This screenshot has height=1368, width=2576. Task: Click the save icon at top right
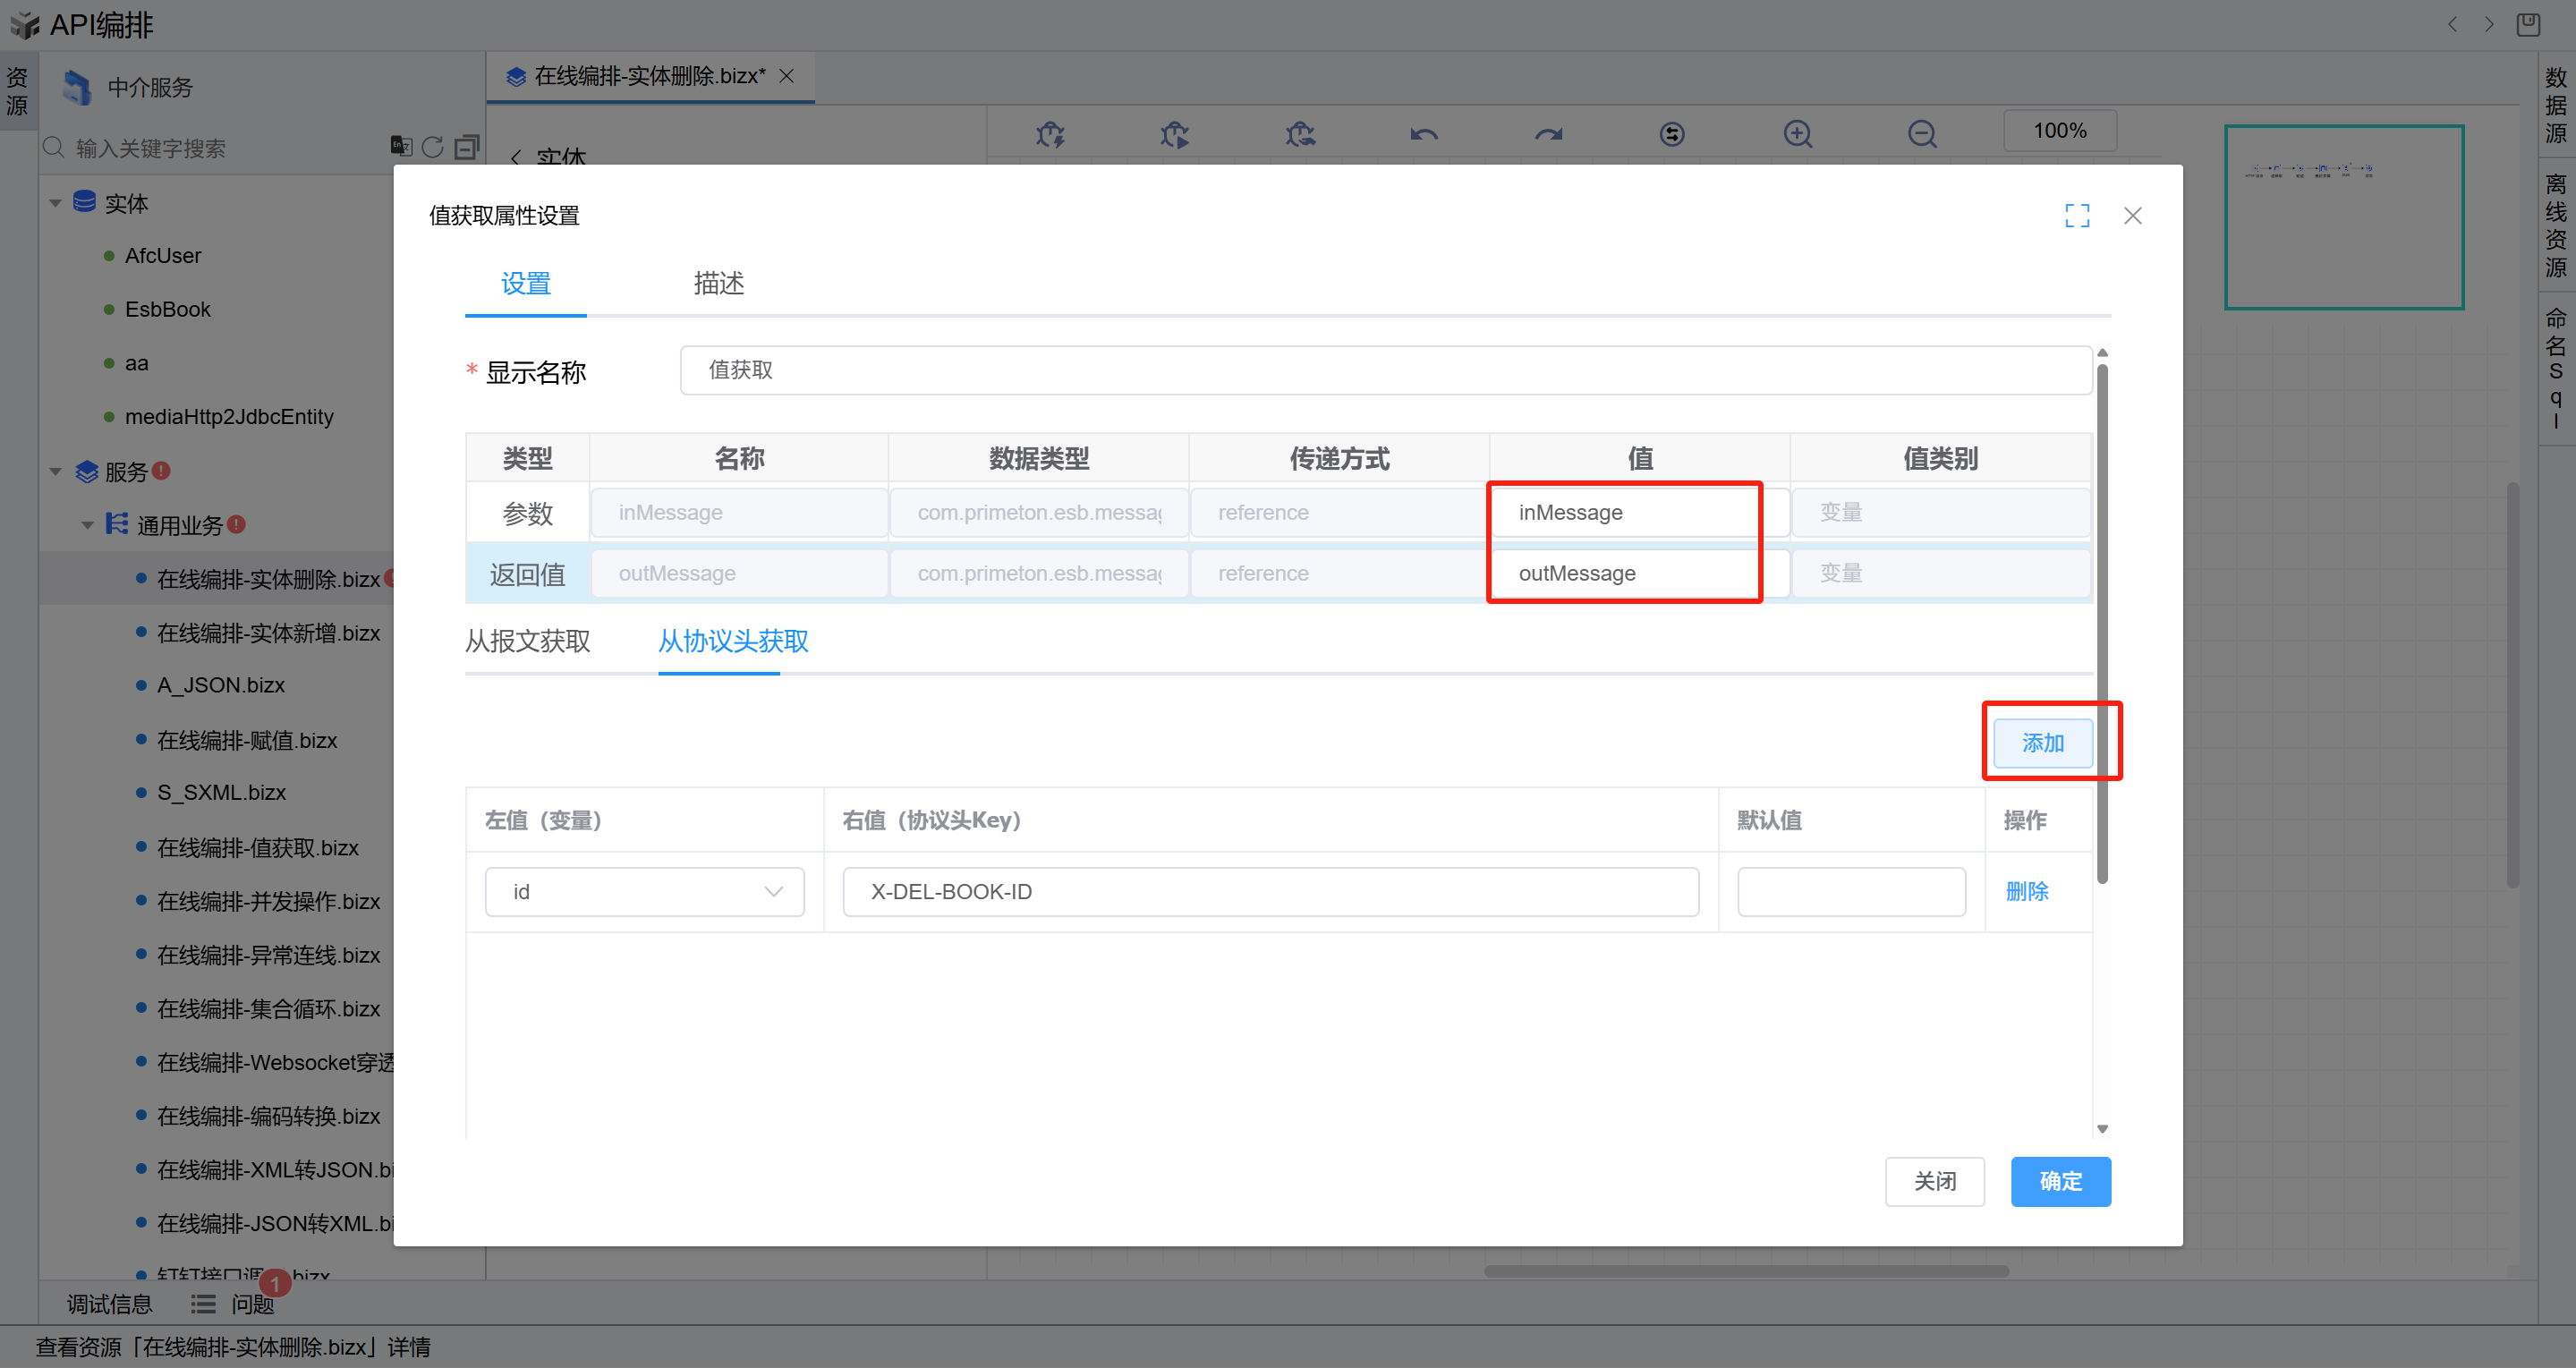[x=2528, y=24]
